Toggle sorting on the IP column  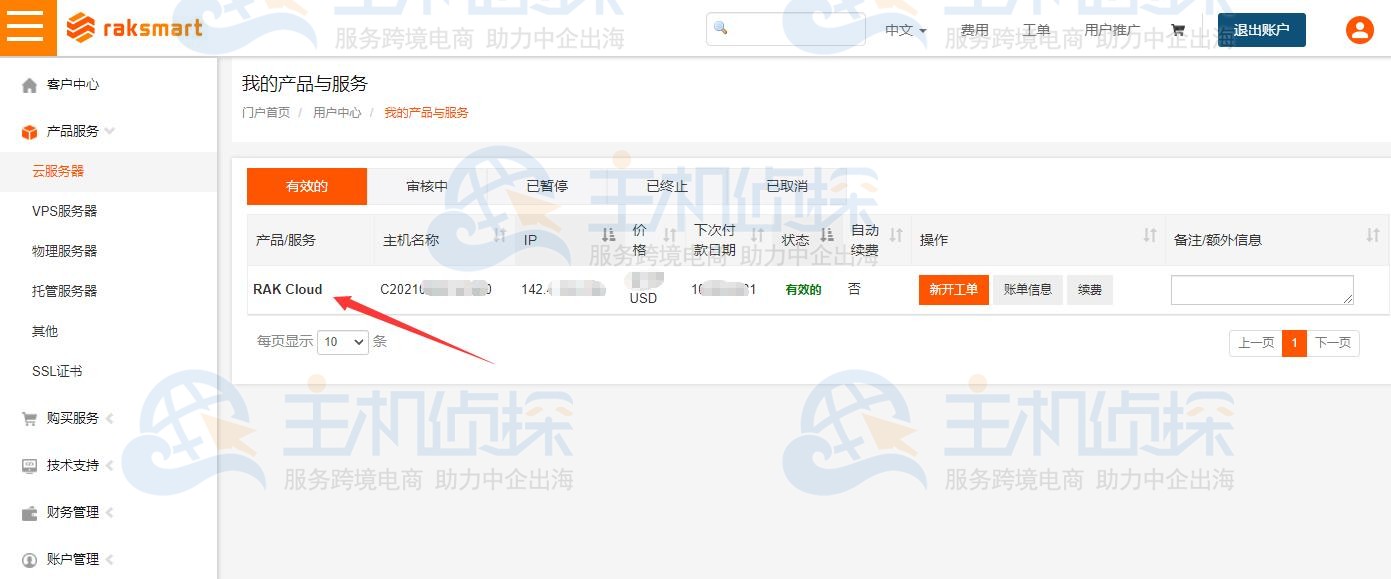607,234
